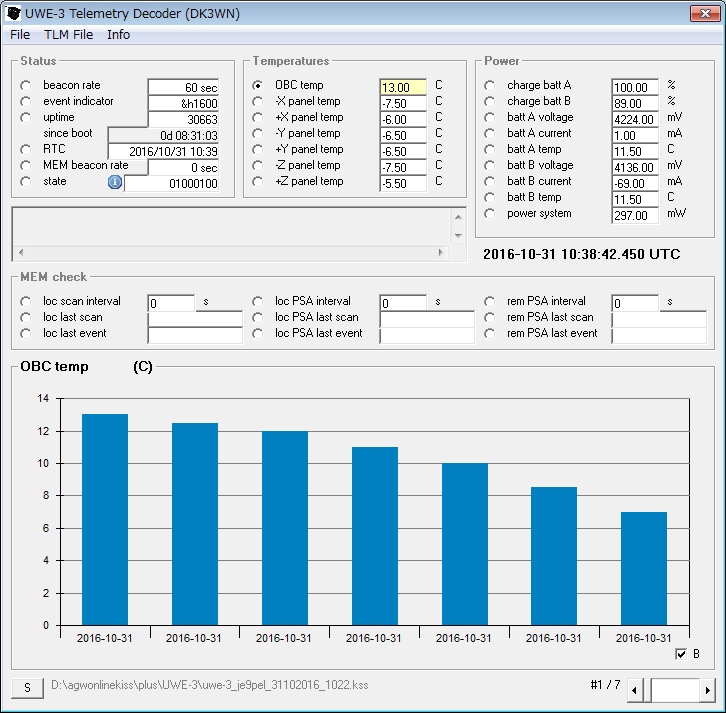
Task: Open the TLM File menu
Action: (69, 35)
